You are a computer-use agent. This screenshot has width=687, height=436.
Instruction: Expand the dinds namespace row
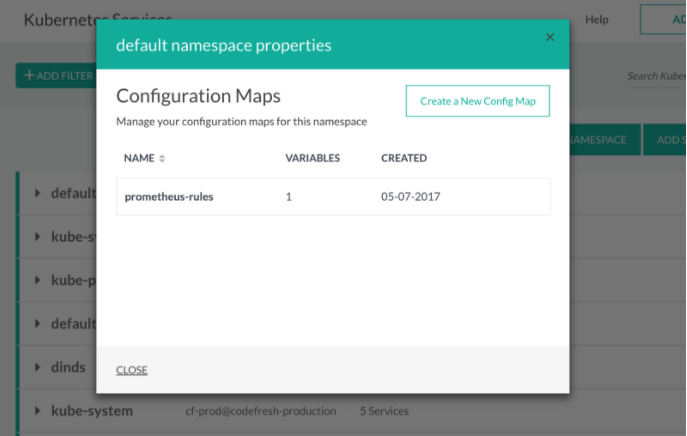pos(37,367)
